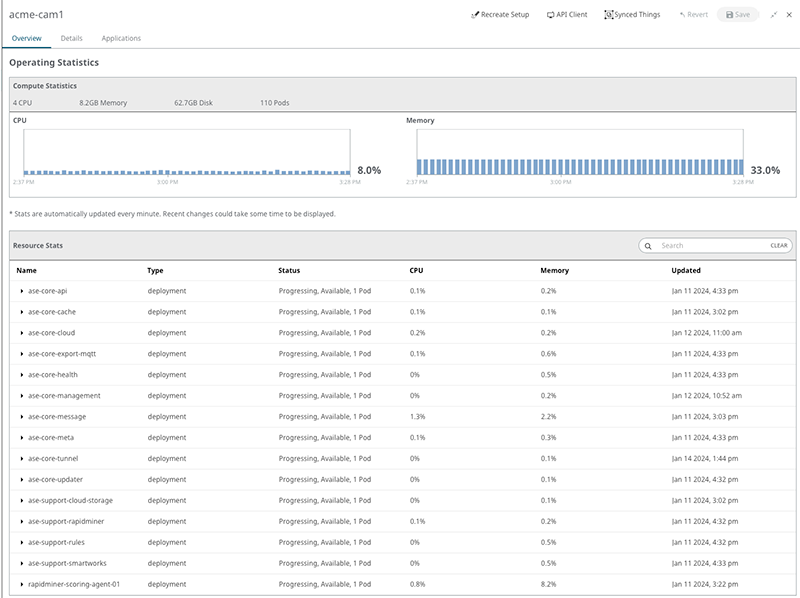This screenshot has height=598, width=800.
Task: Expand the rapidminer-scoring-agent-01 row
Action: pyautogui.click(x=21, y=584)
